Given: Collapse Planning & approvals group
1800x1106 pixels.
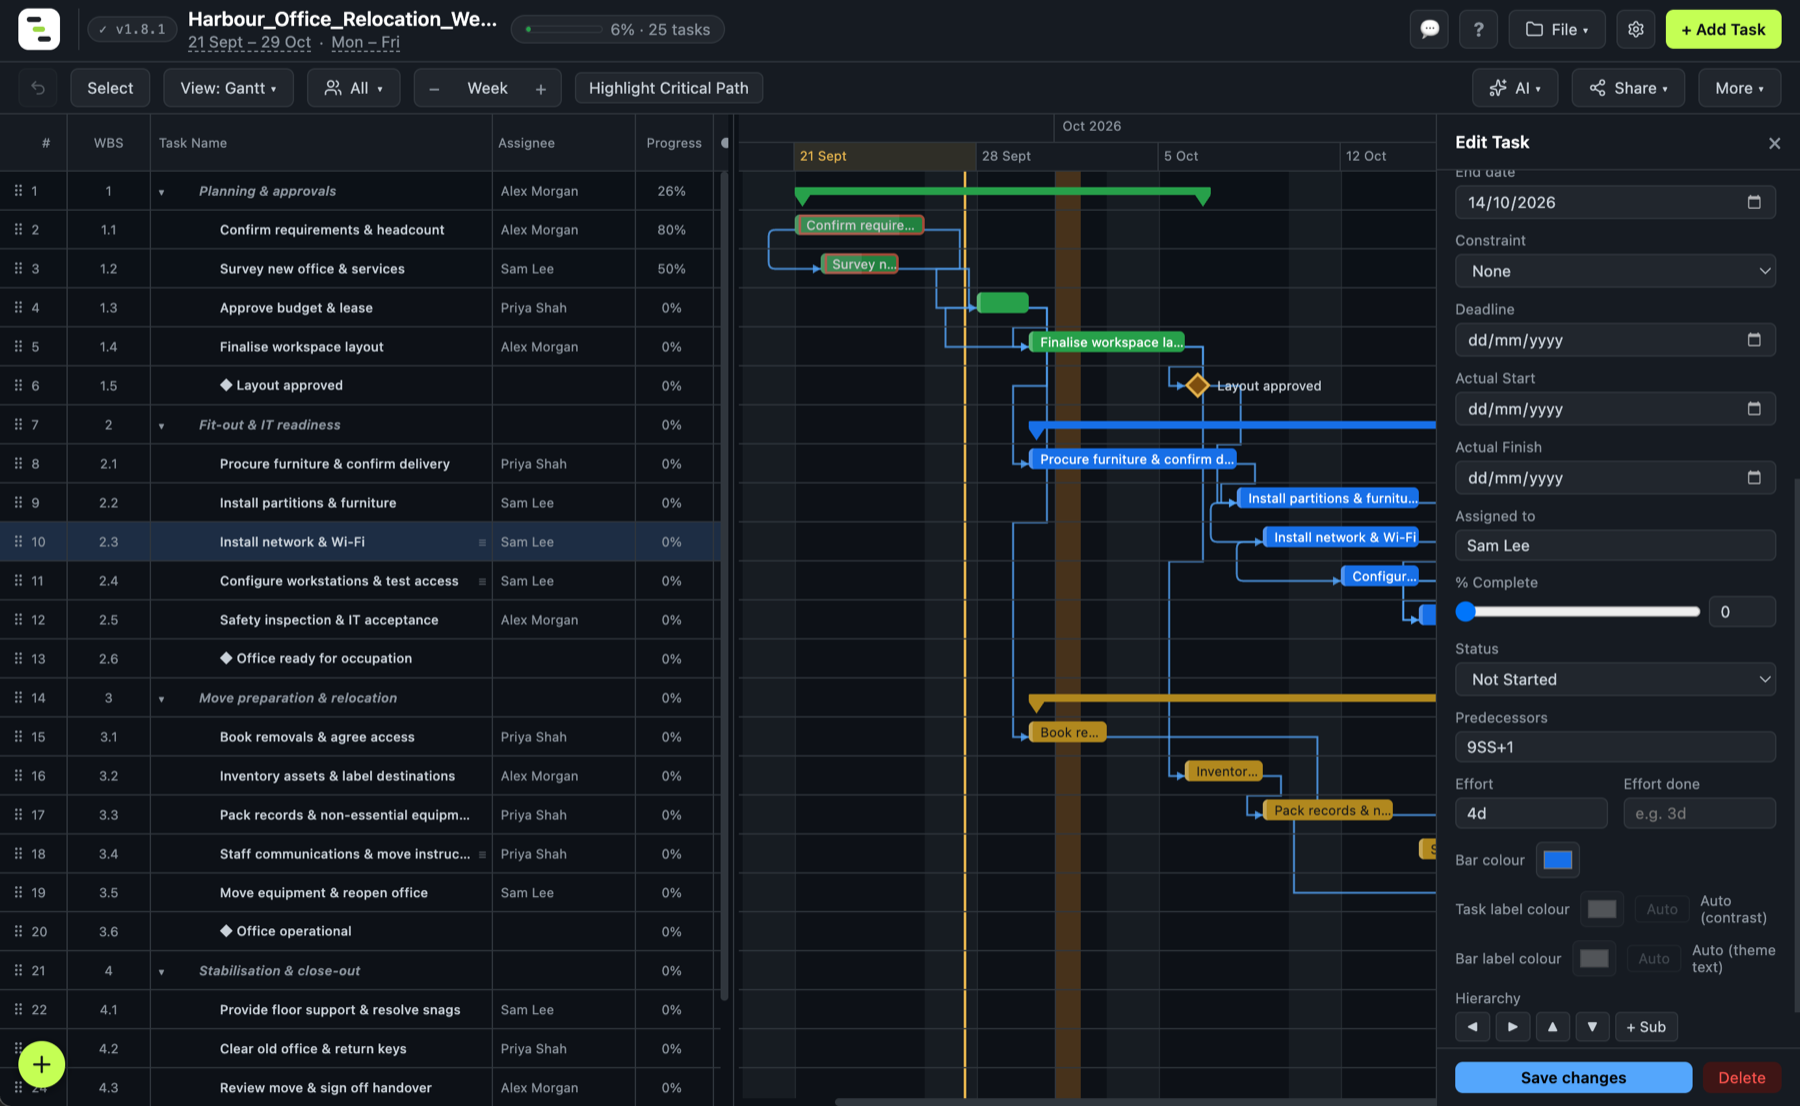Looking at the screenshot, I should (x=161, y=192).
